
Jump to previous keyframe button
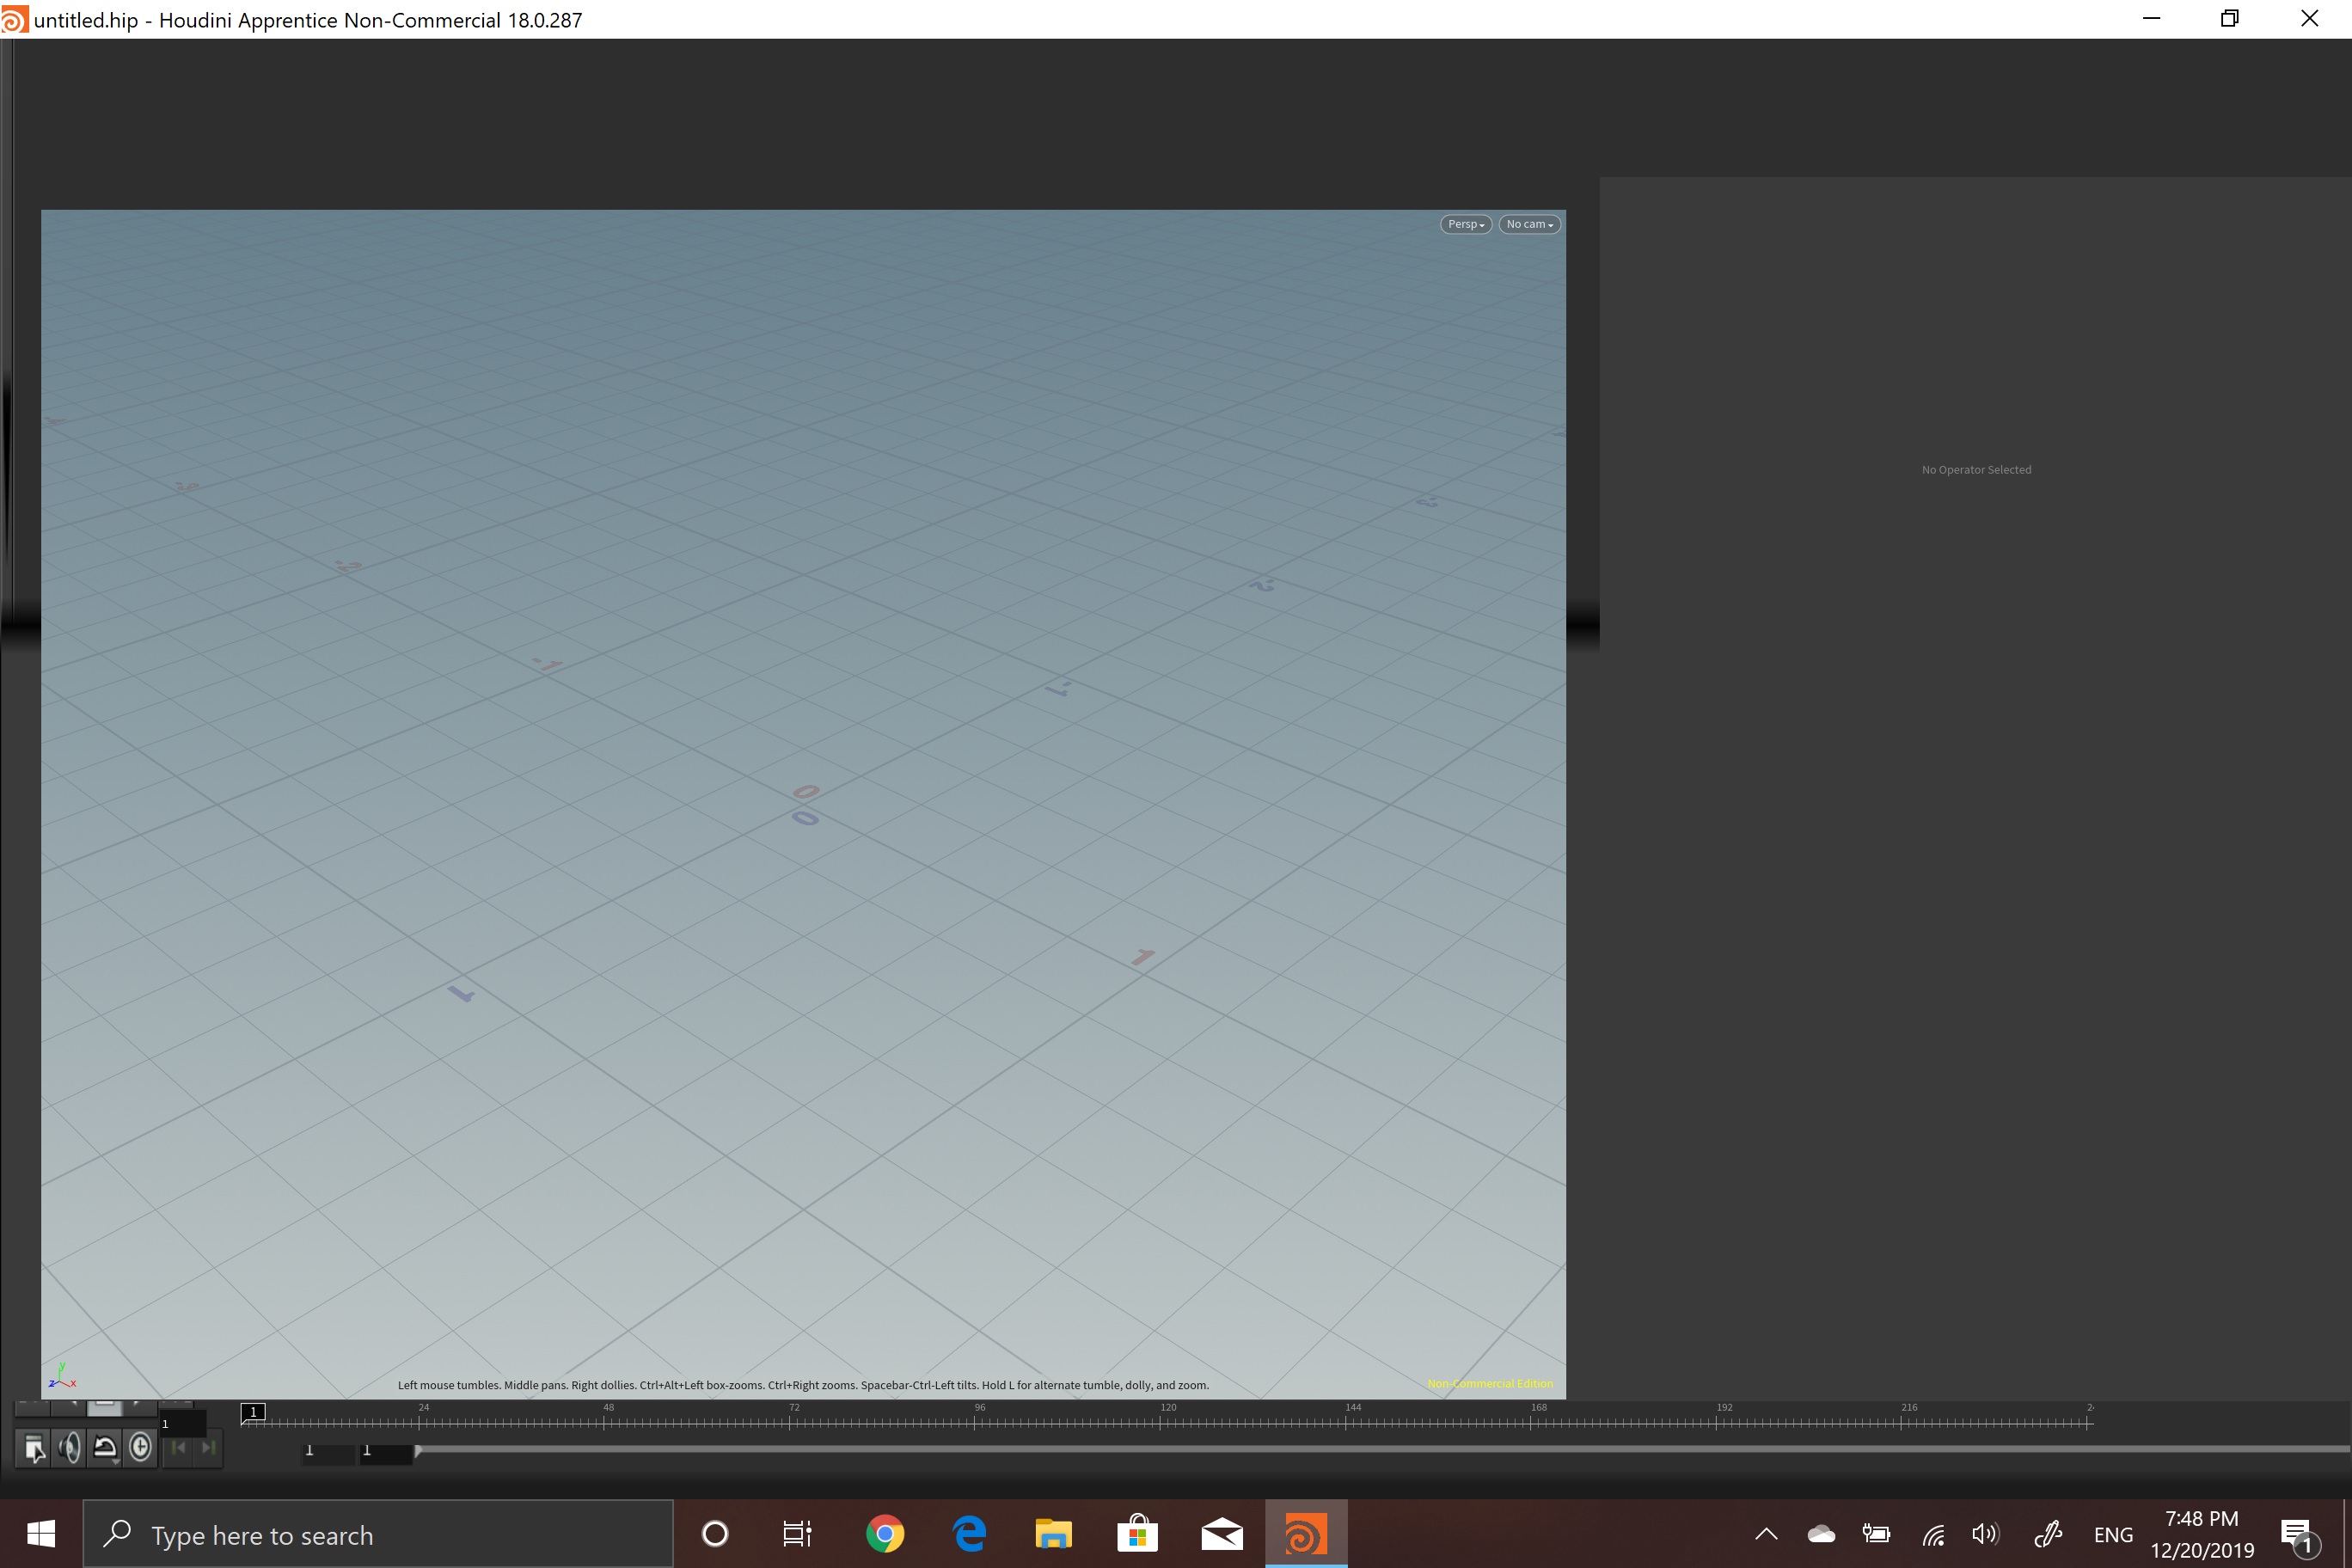point(178,1447)
